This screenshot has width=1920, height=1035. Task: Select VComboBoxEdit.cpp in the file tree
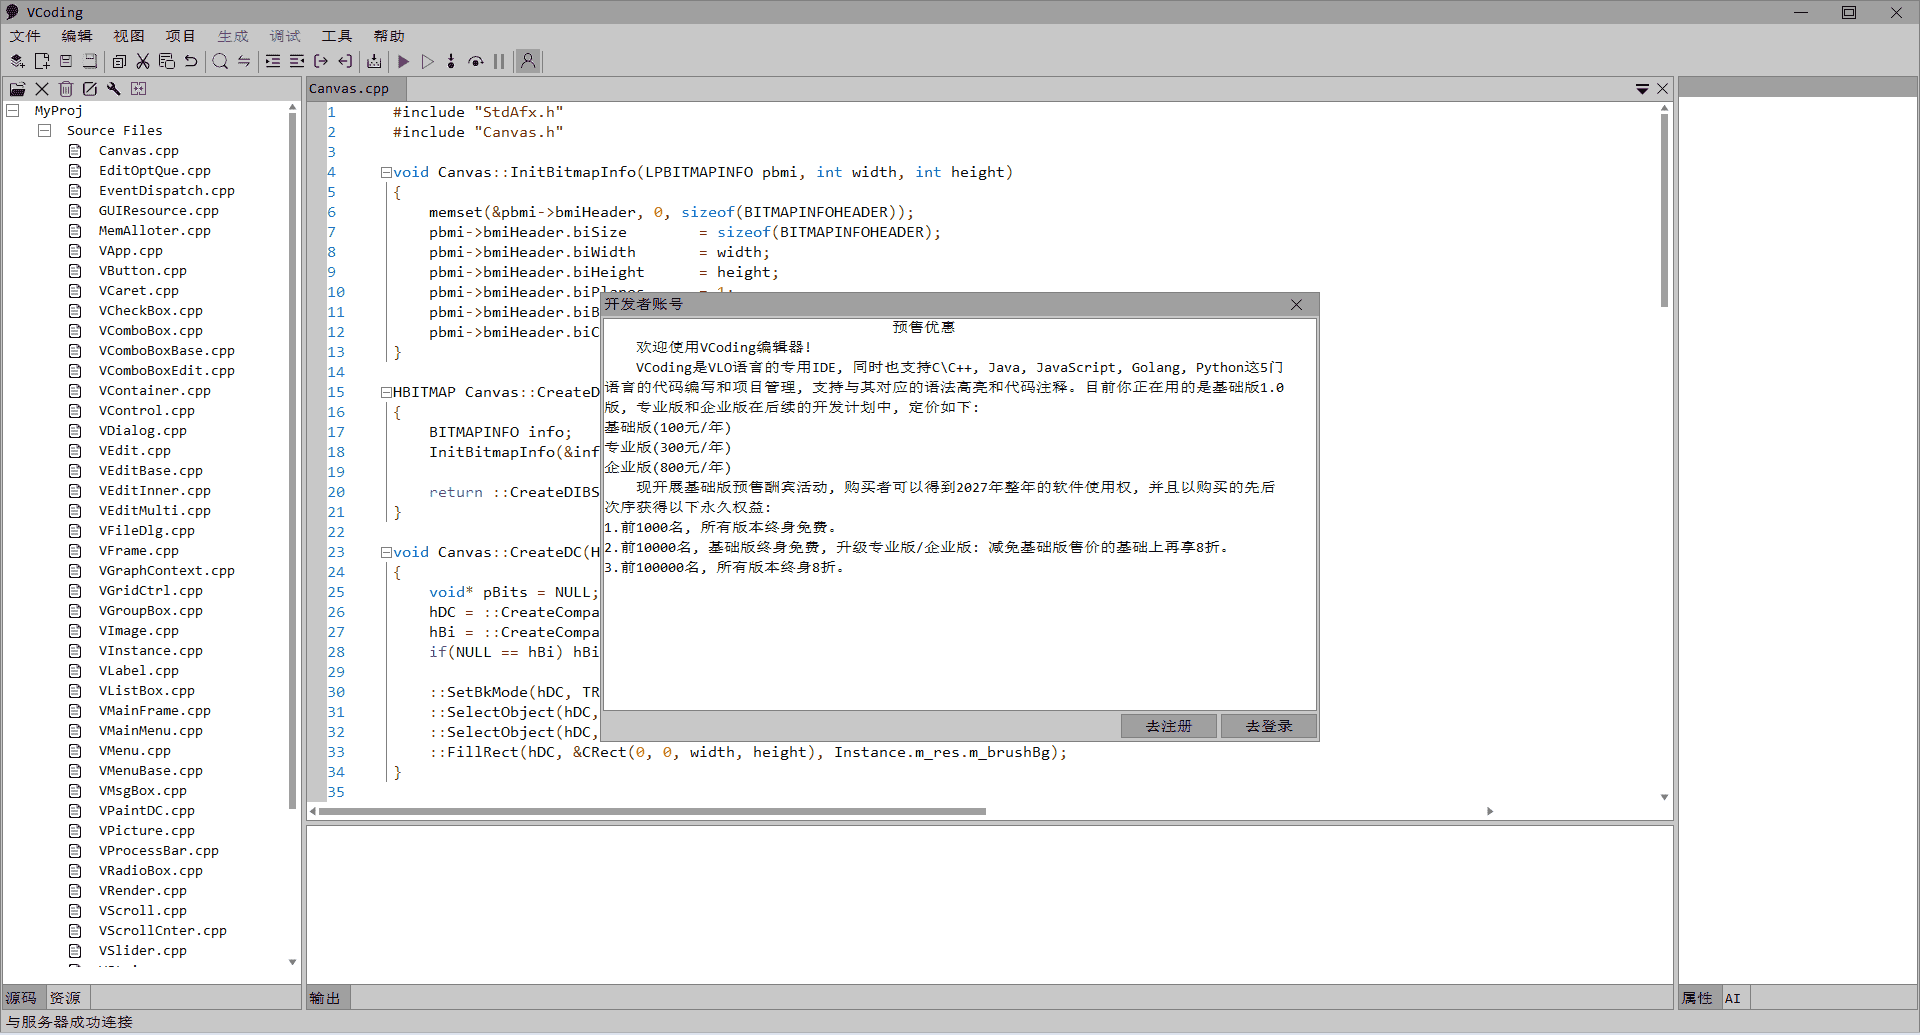pyautogui.click(x=166, y=371)
